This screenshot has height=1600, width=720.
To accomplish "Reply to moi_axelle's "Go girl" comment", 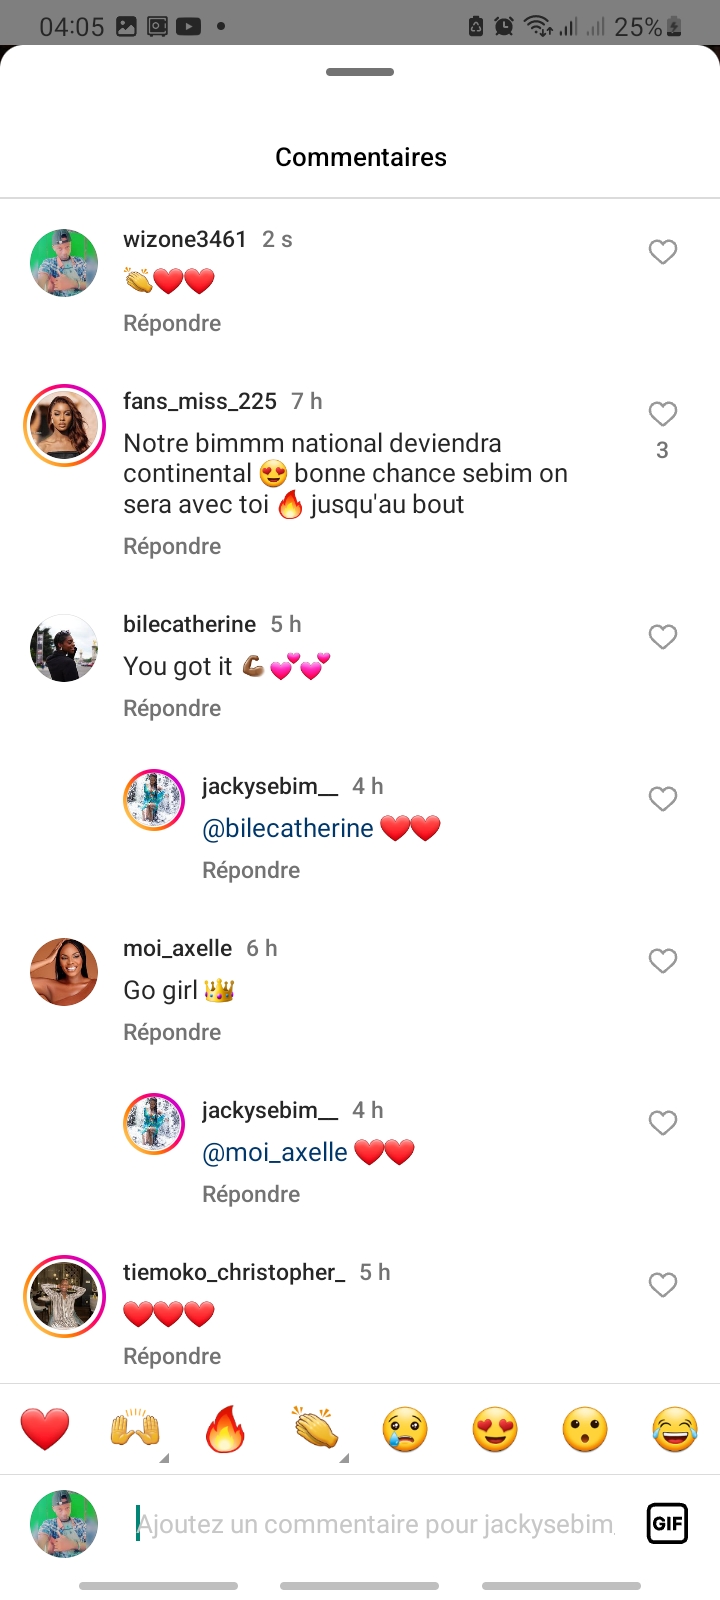I will 172,1032.
